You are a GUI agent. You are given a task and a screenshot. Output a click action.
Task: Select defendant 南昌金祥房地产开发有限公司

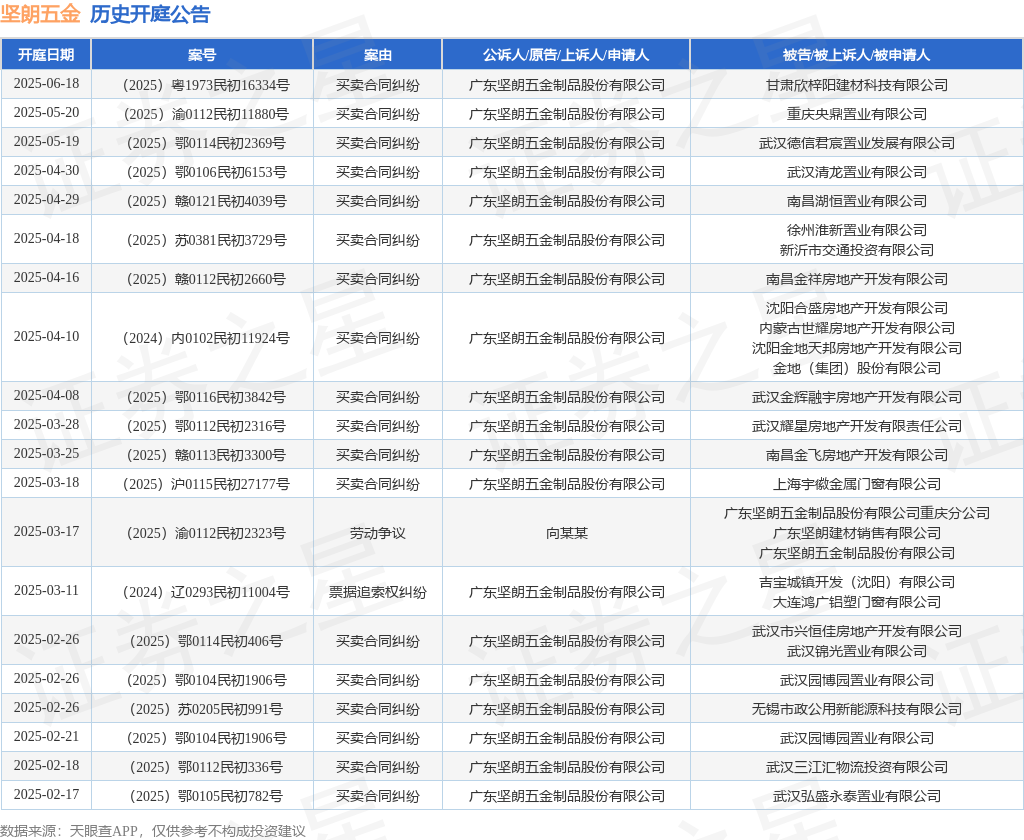tap(857, 280)
